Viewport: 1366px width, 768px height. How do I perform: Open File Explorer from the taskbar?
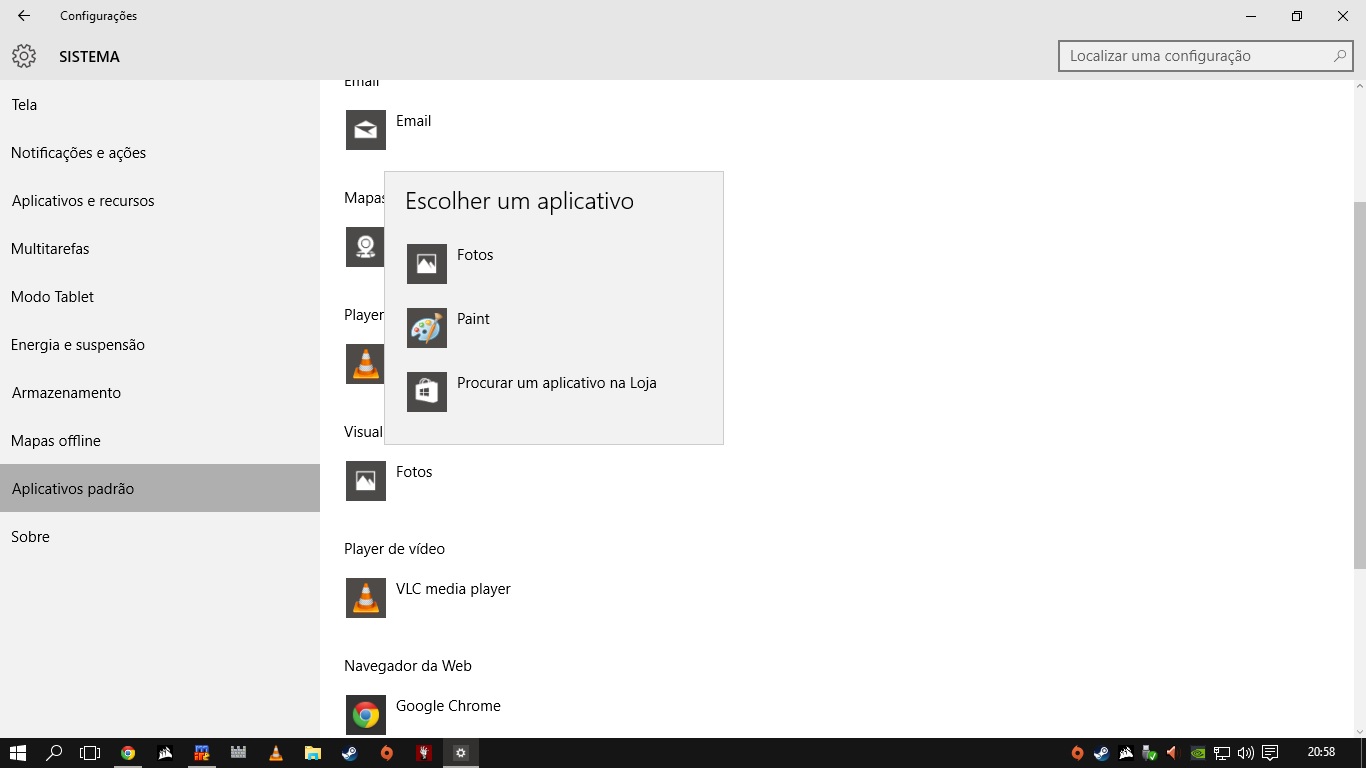[313, 753]
